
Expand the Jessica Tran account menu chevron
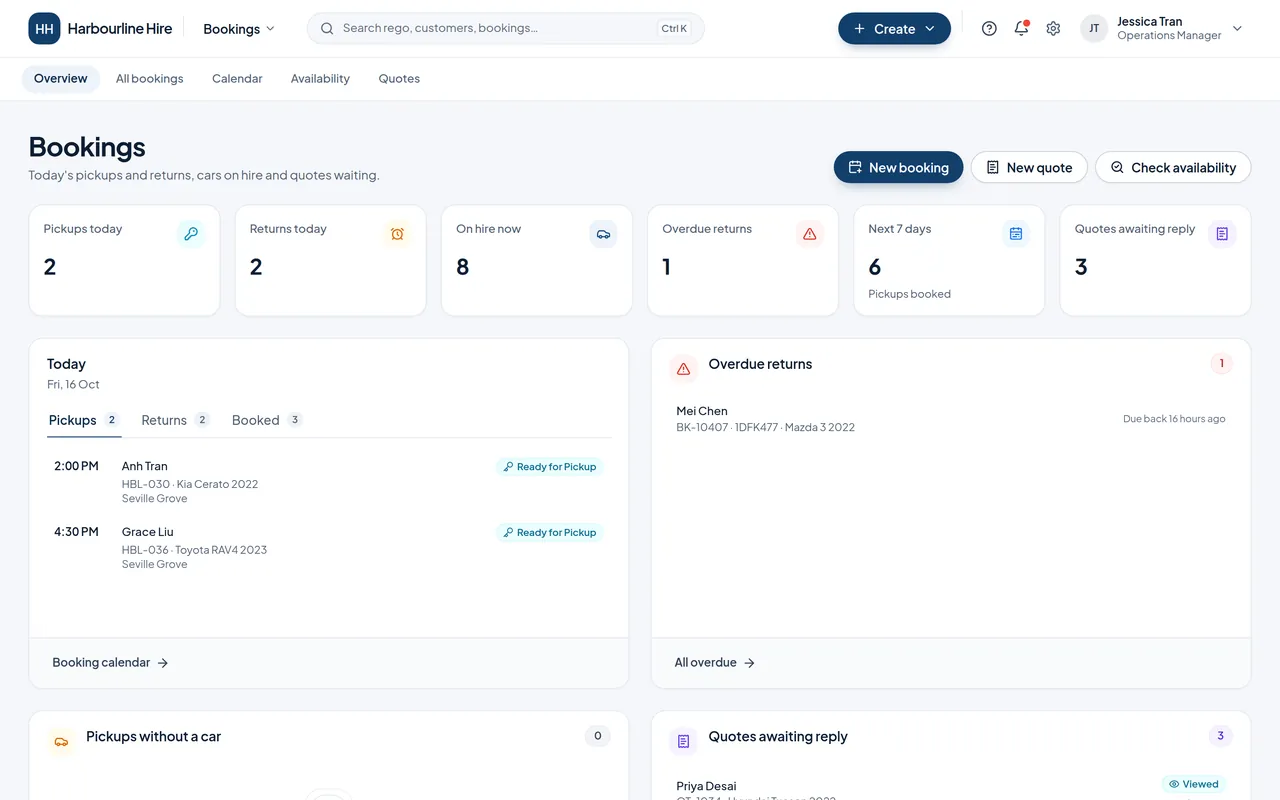tap(1237, 29)
